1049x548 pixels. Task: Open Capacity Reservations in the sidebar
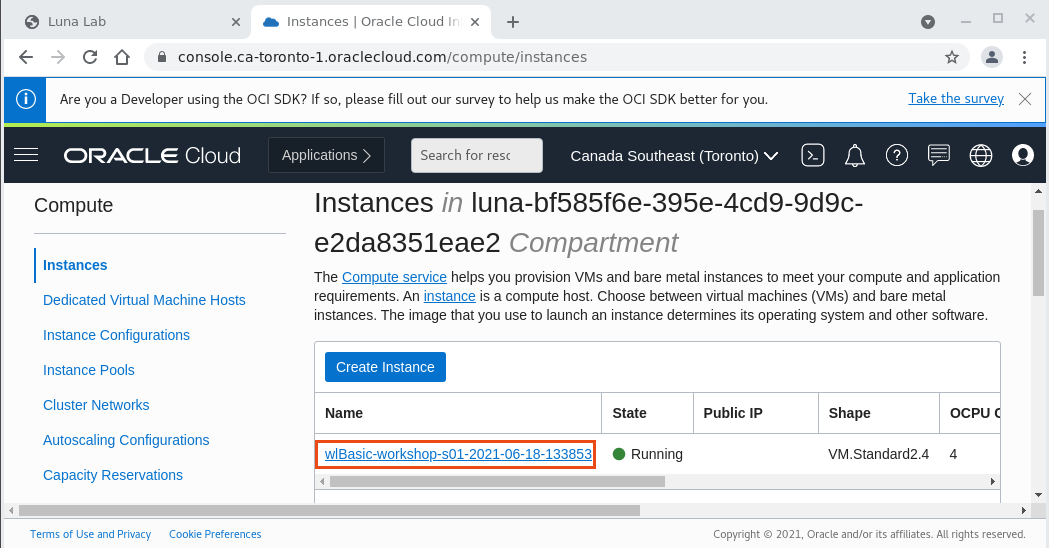[x=112, y=475]
